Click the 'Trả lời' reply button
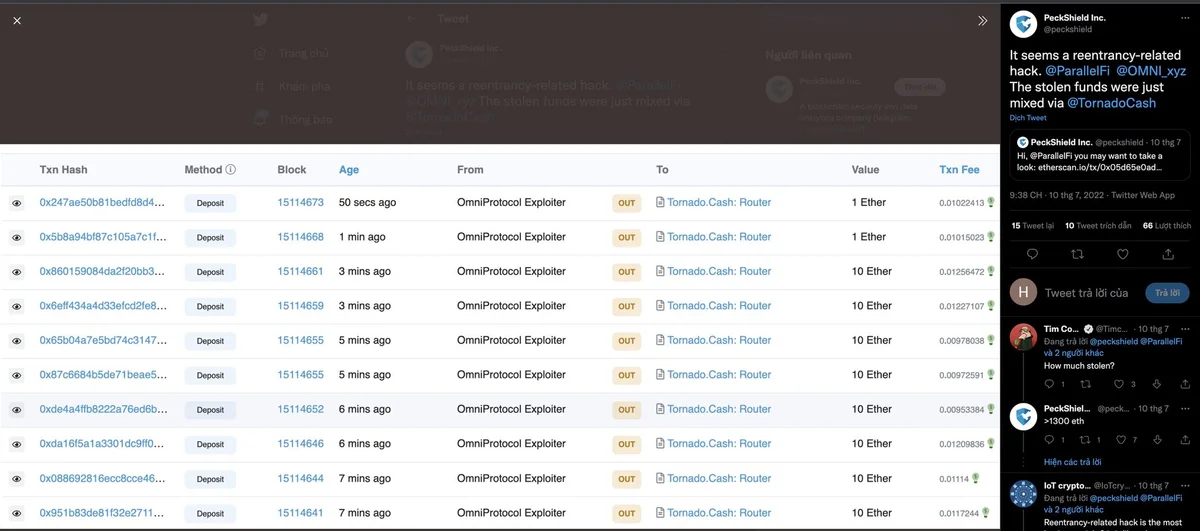 click(1167, 292)
